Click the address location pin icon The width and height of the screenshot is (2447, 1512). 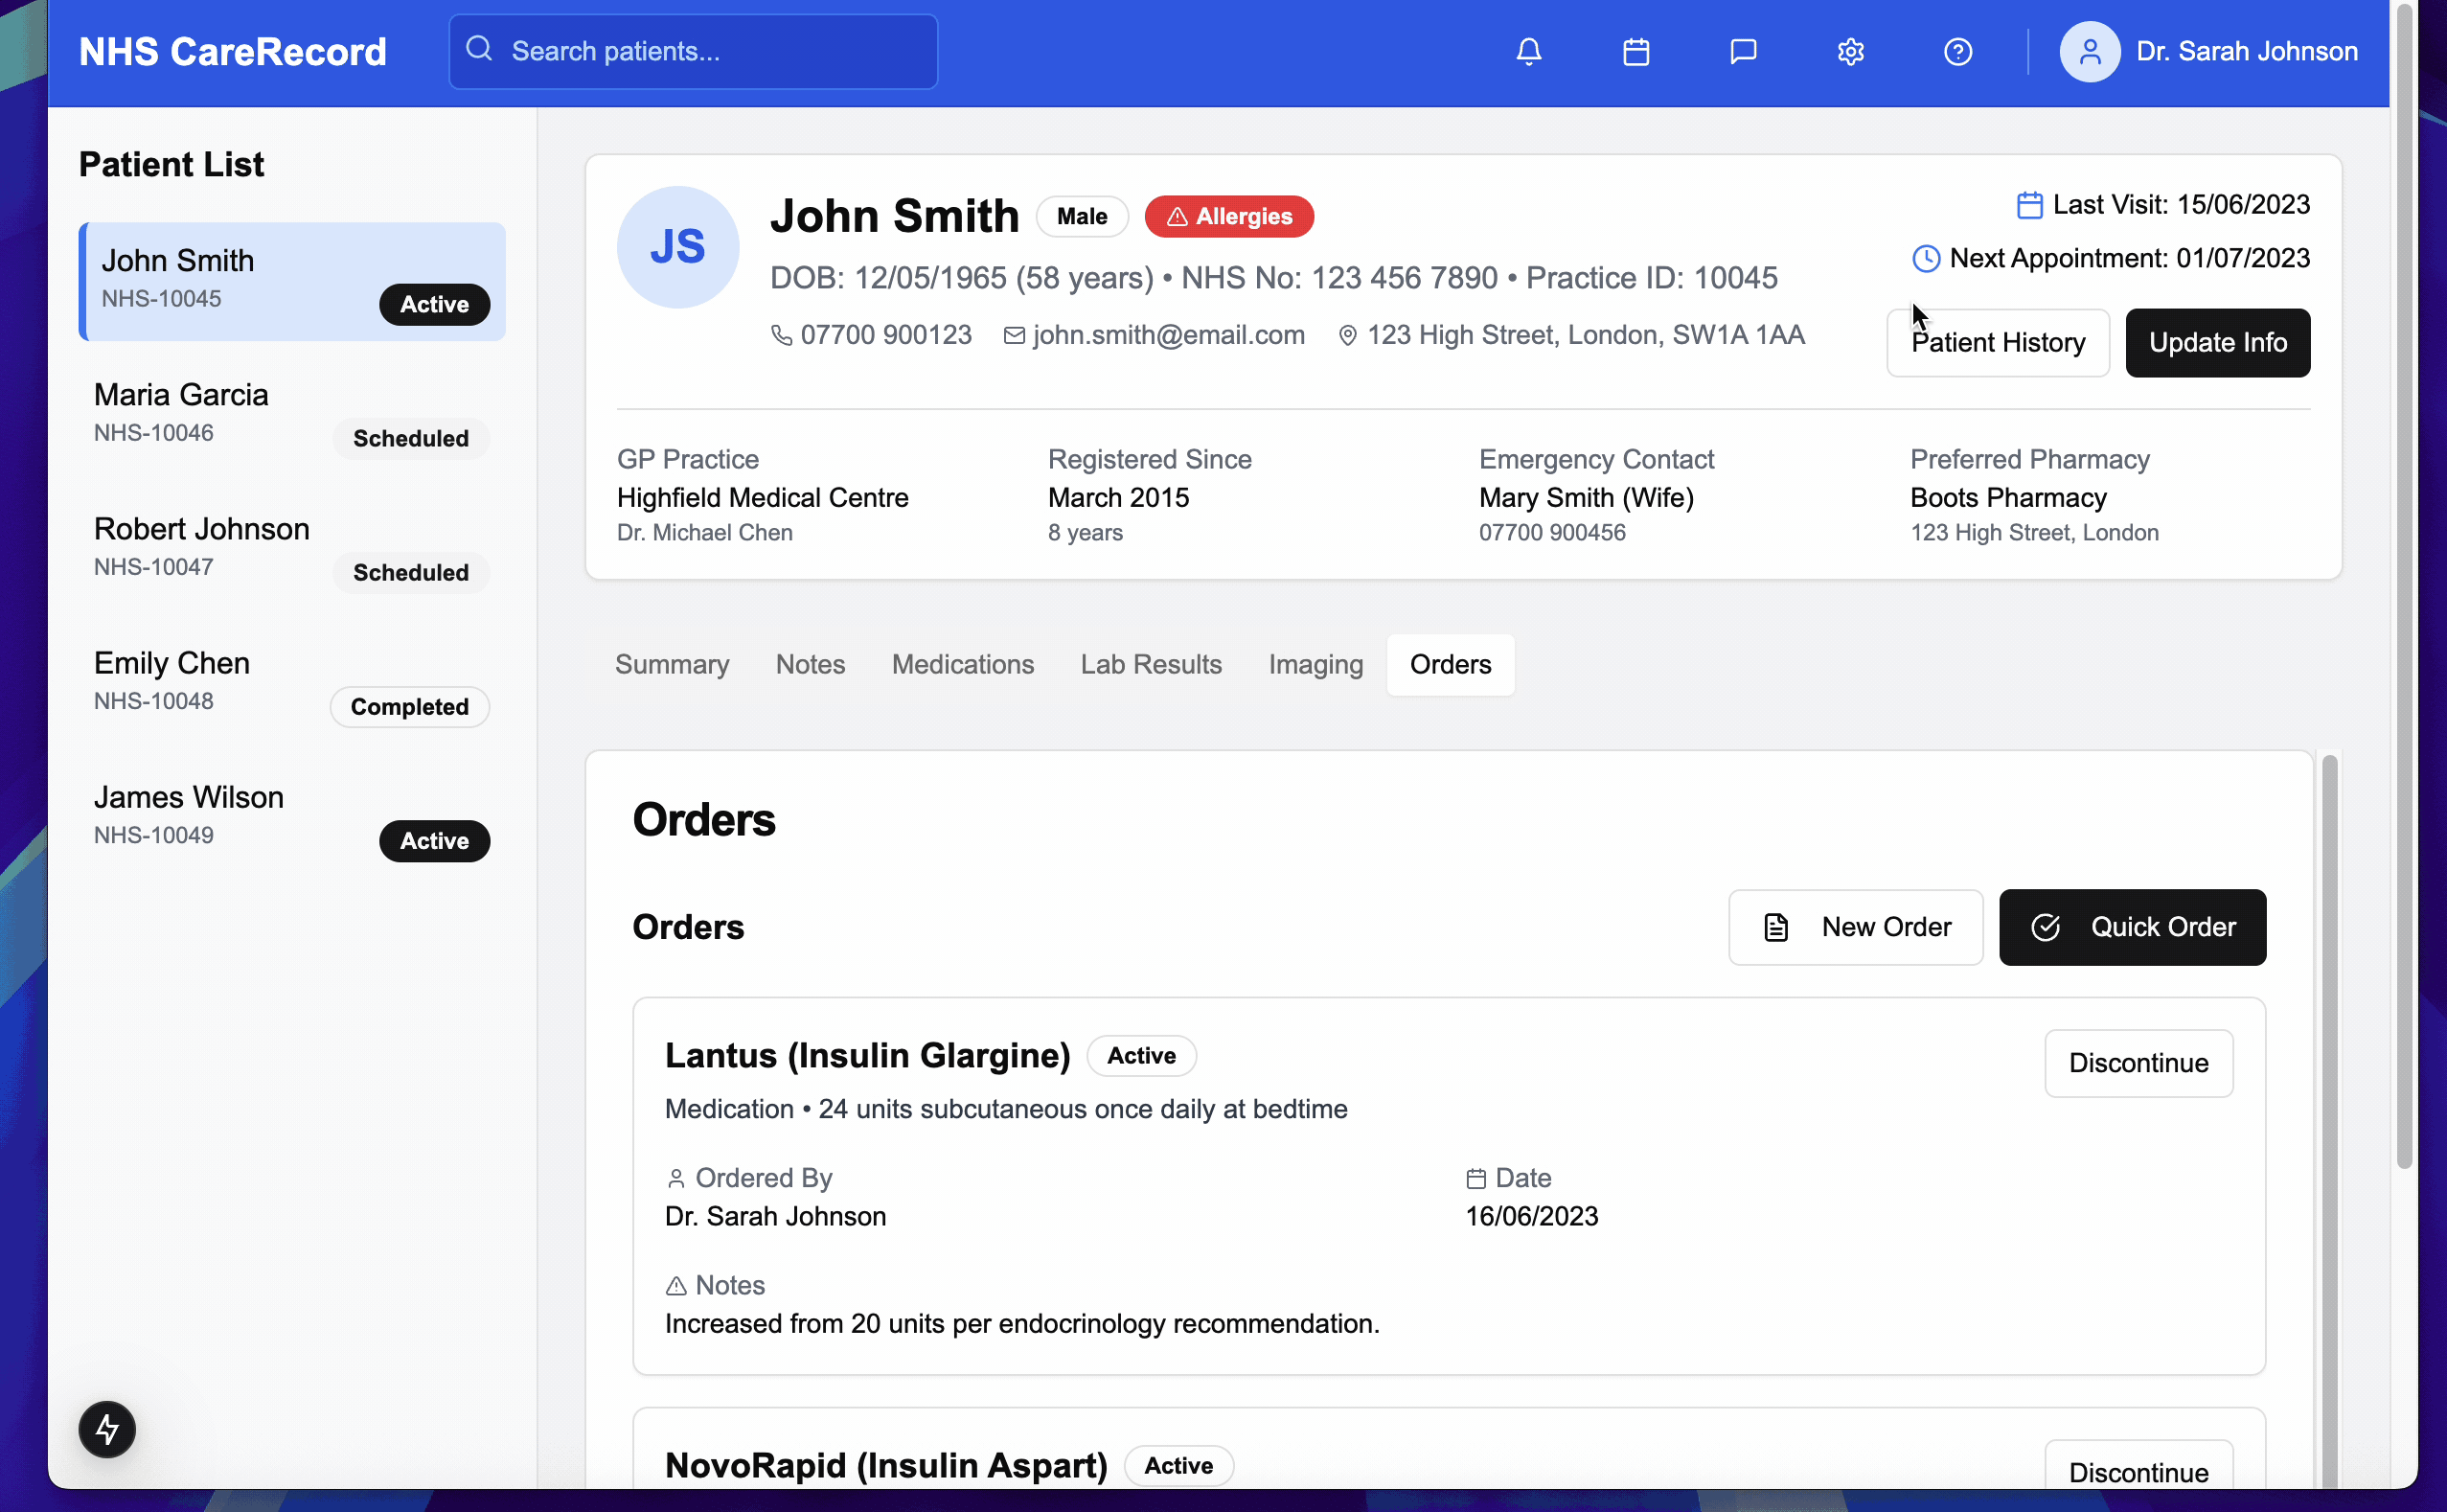(x=1347, y=335)
